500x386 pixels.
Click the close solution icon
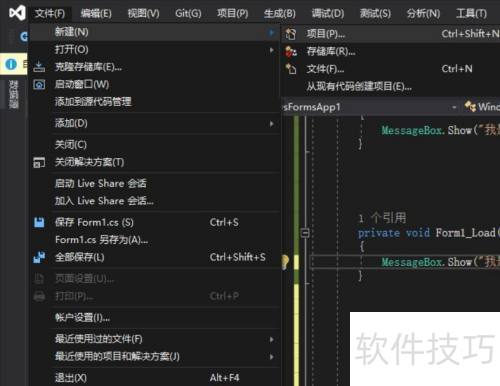coord(39,163)
